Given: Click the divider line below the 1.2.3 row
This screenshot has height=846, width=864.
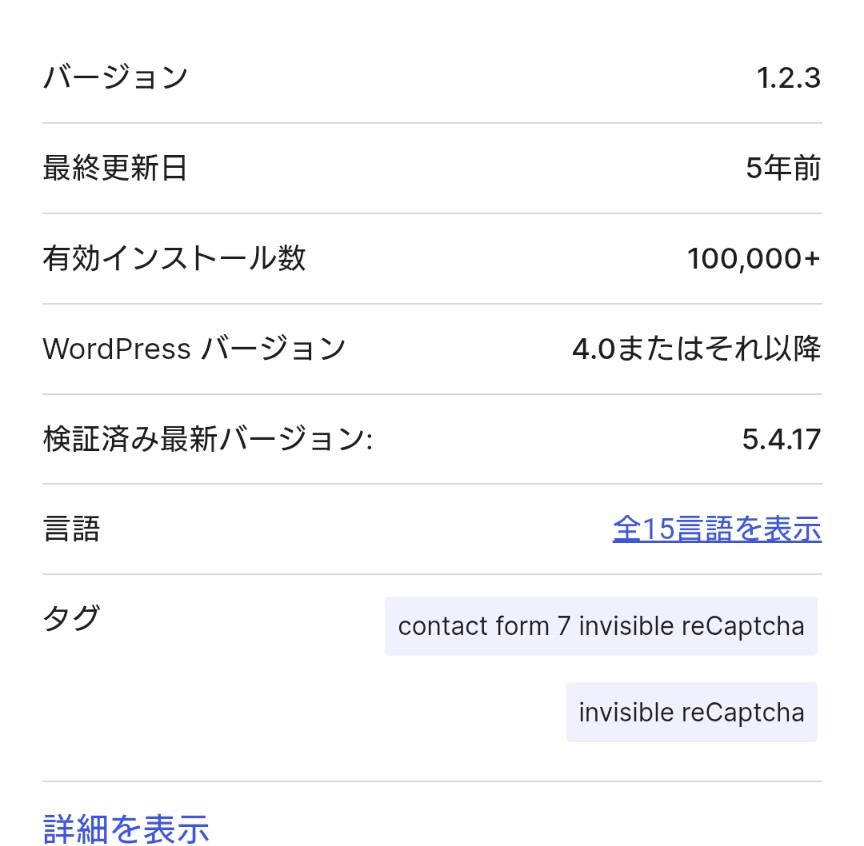Looking at the screenshot, I should [x=432, y=123].
